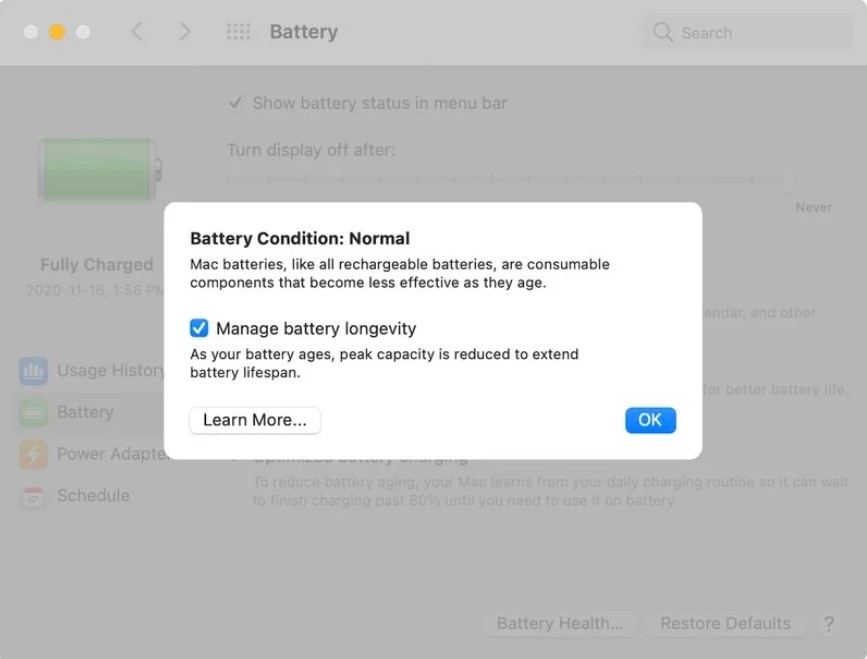Click the Schedule calendar icon
The image size is (867, 659).
(x=33, y=496)
